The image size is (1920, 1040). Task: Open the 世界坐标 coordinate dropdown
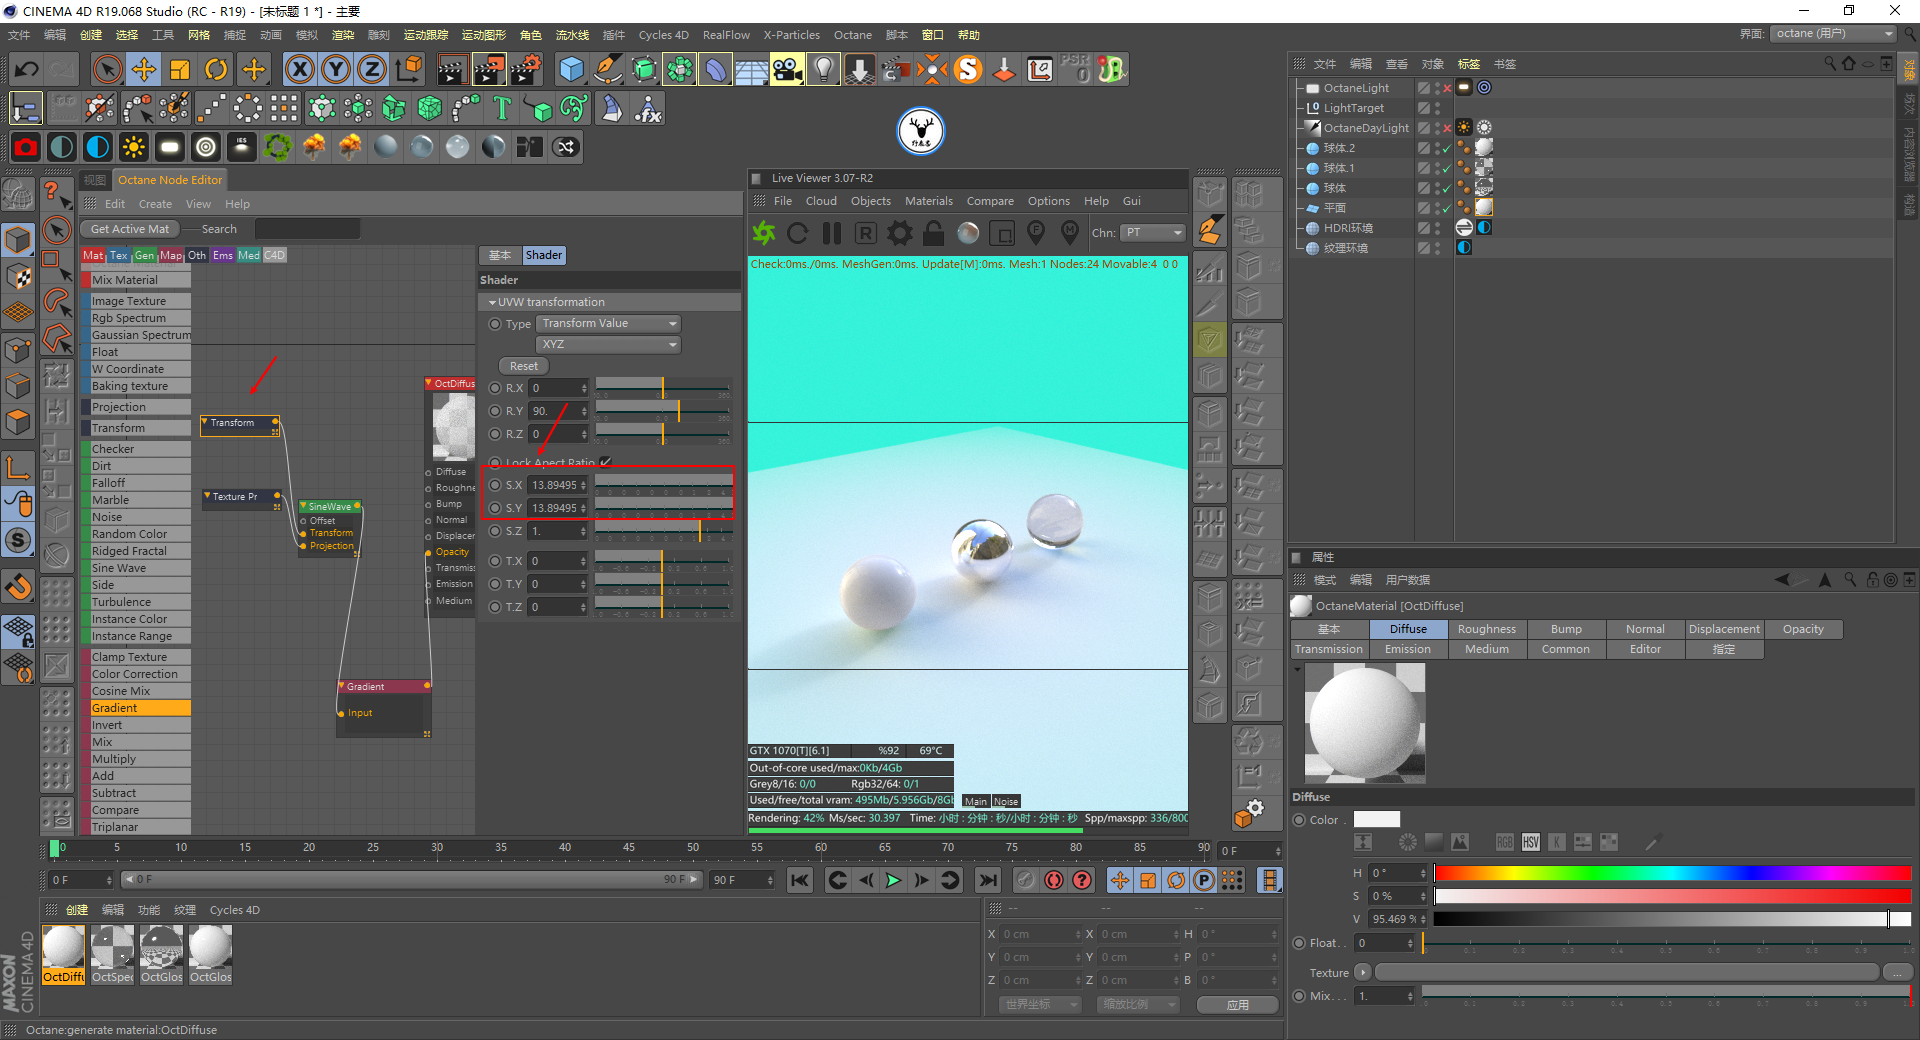pos(1041,1005)
